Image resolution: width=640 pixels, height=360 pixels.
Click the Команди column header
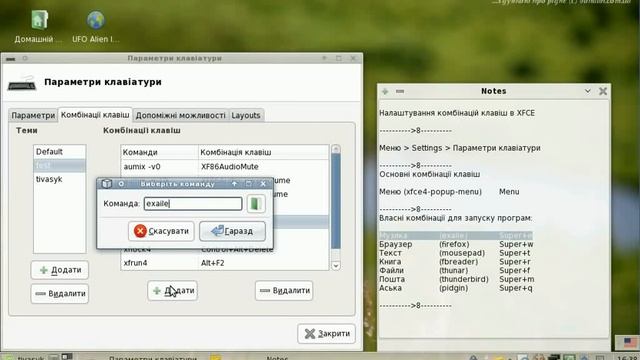point(160,152)
